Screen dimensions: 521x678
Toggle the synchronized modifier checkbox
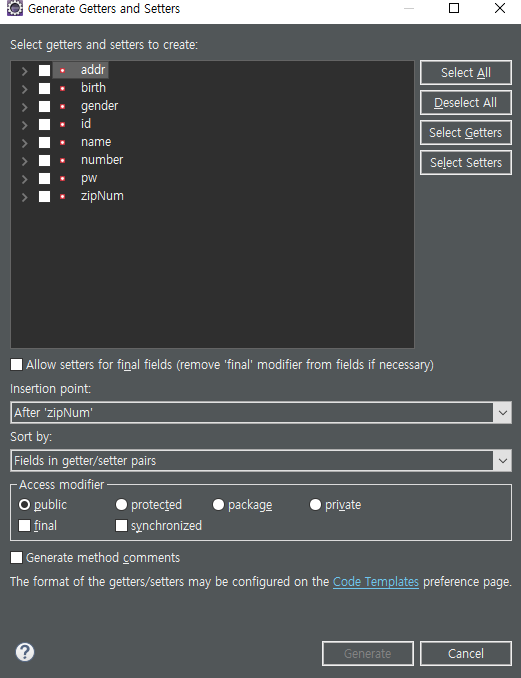121,525
